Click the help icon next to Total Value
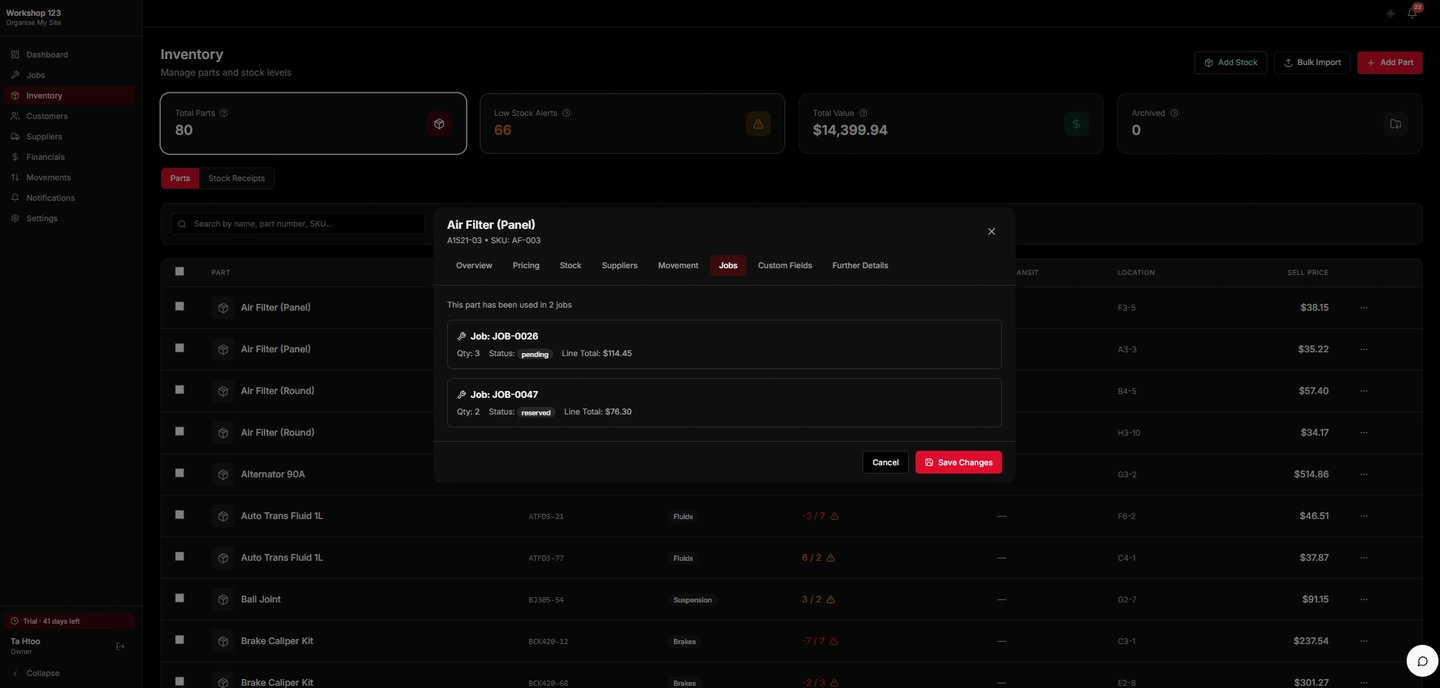 pos(863,113)
